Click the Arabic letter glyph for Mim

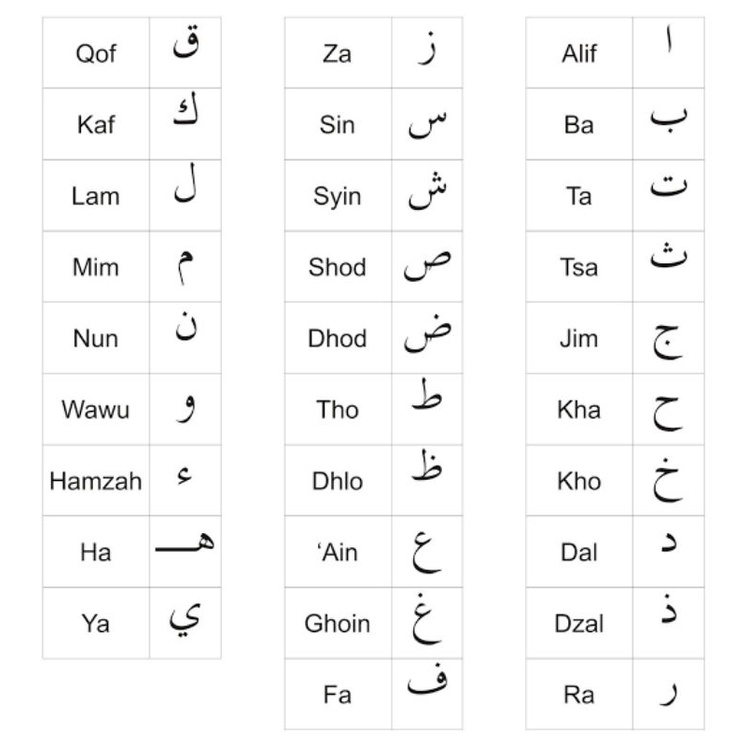[186, 266]
